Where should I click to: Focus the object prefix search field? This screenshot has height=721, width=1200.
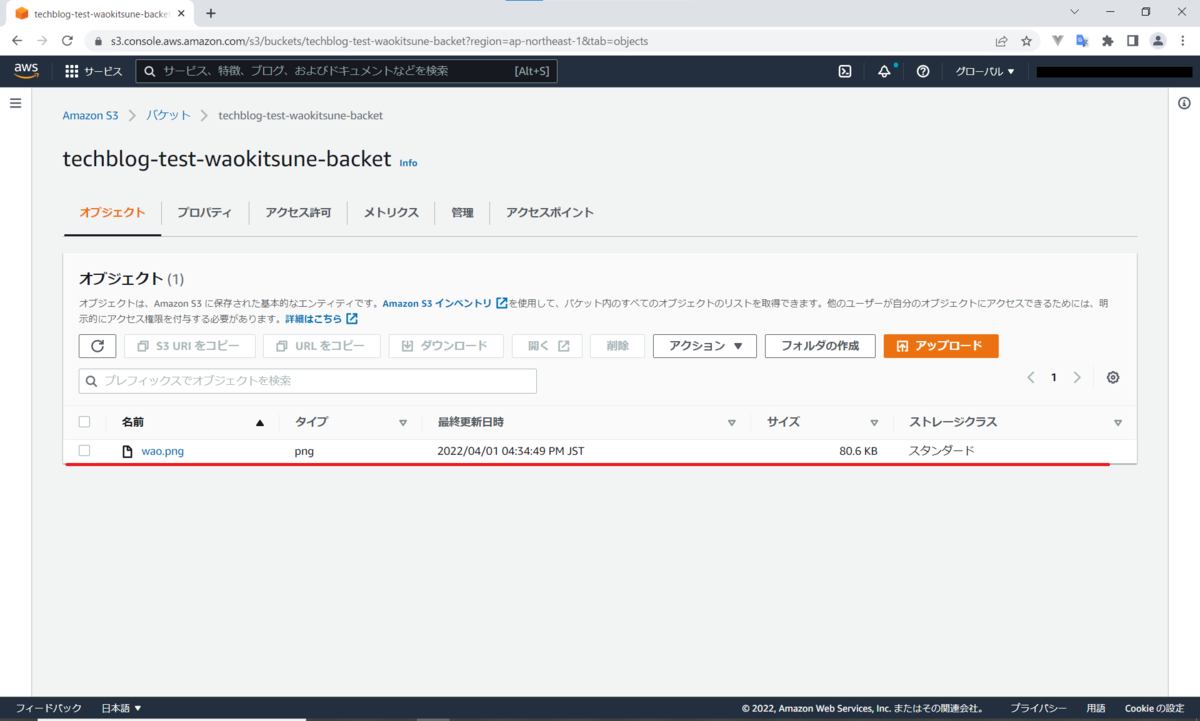click(308, 381)
